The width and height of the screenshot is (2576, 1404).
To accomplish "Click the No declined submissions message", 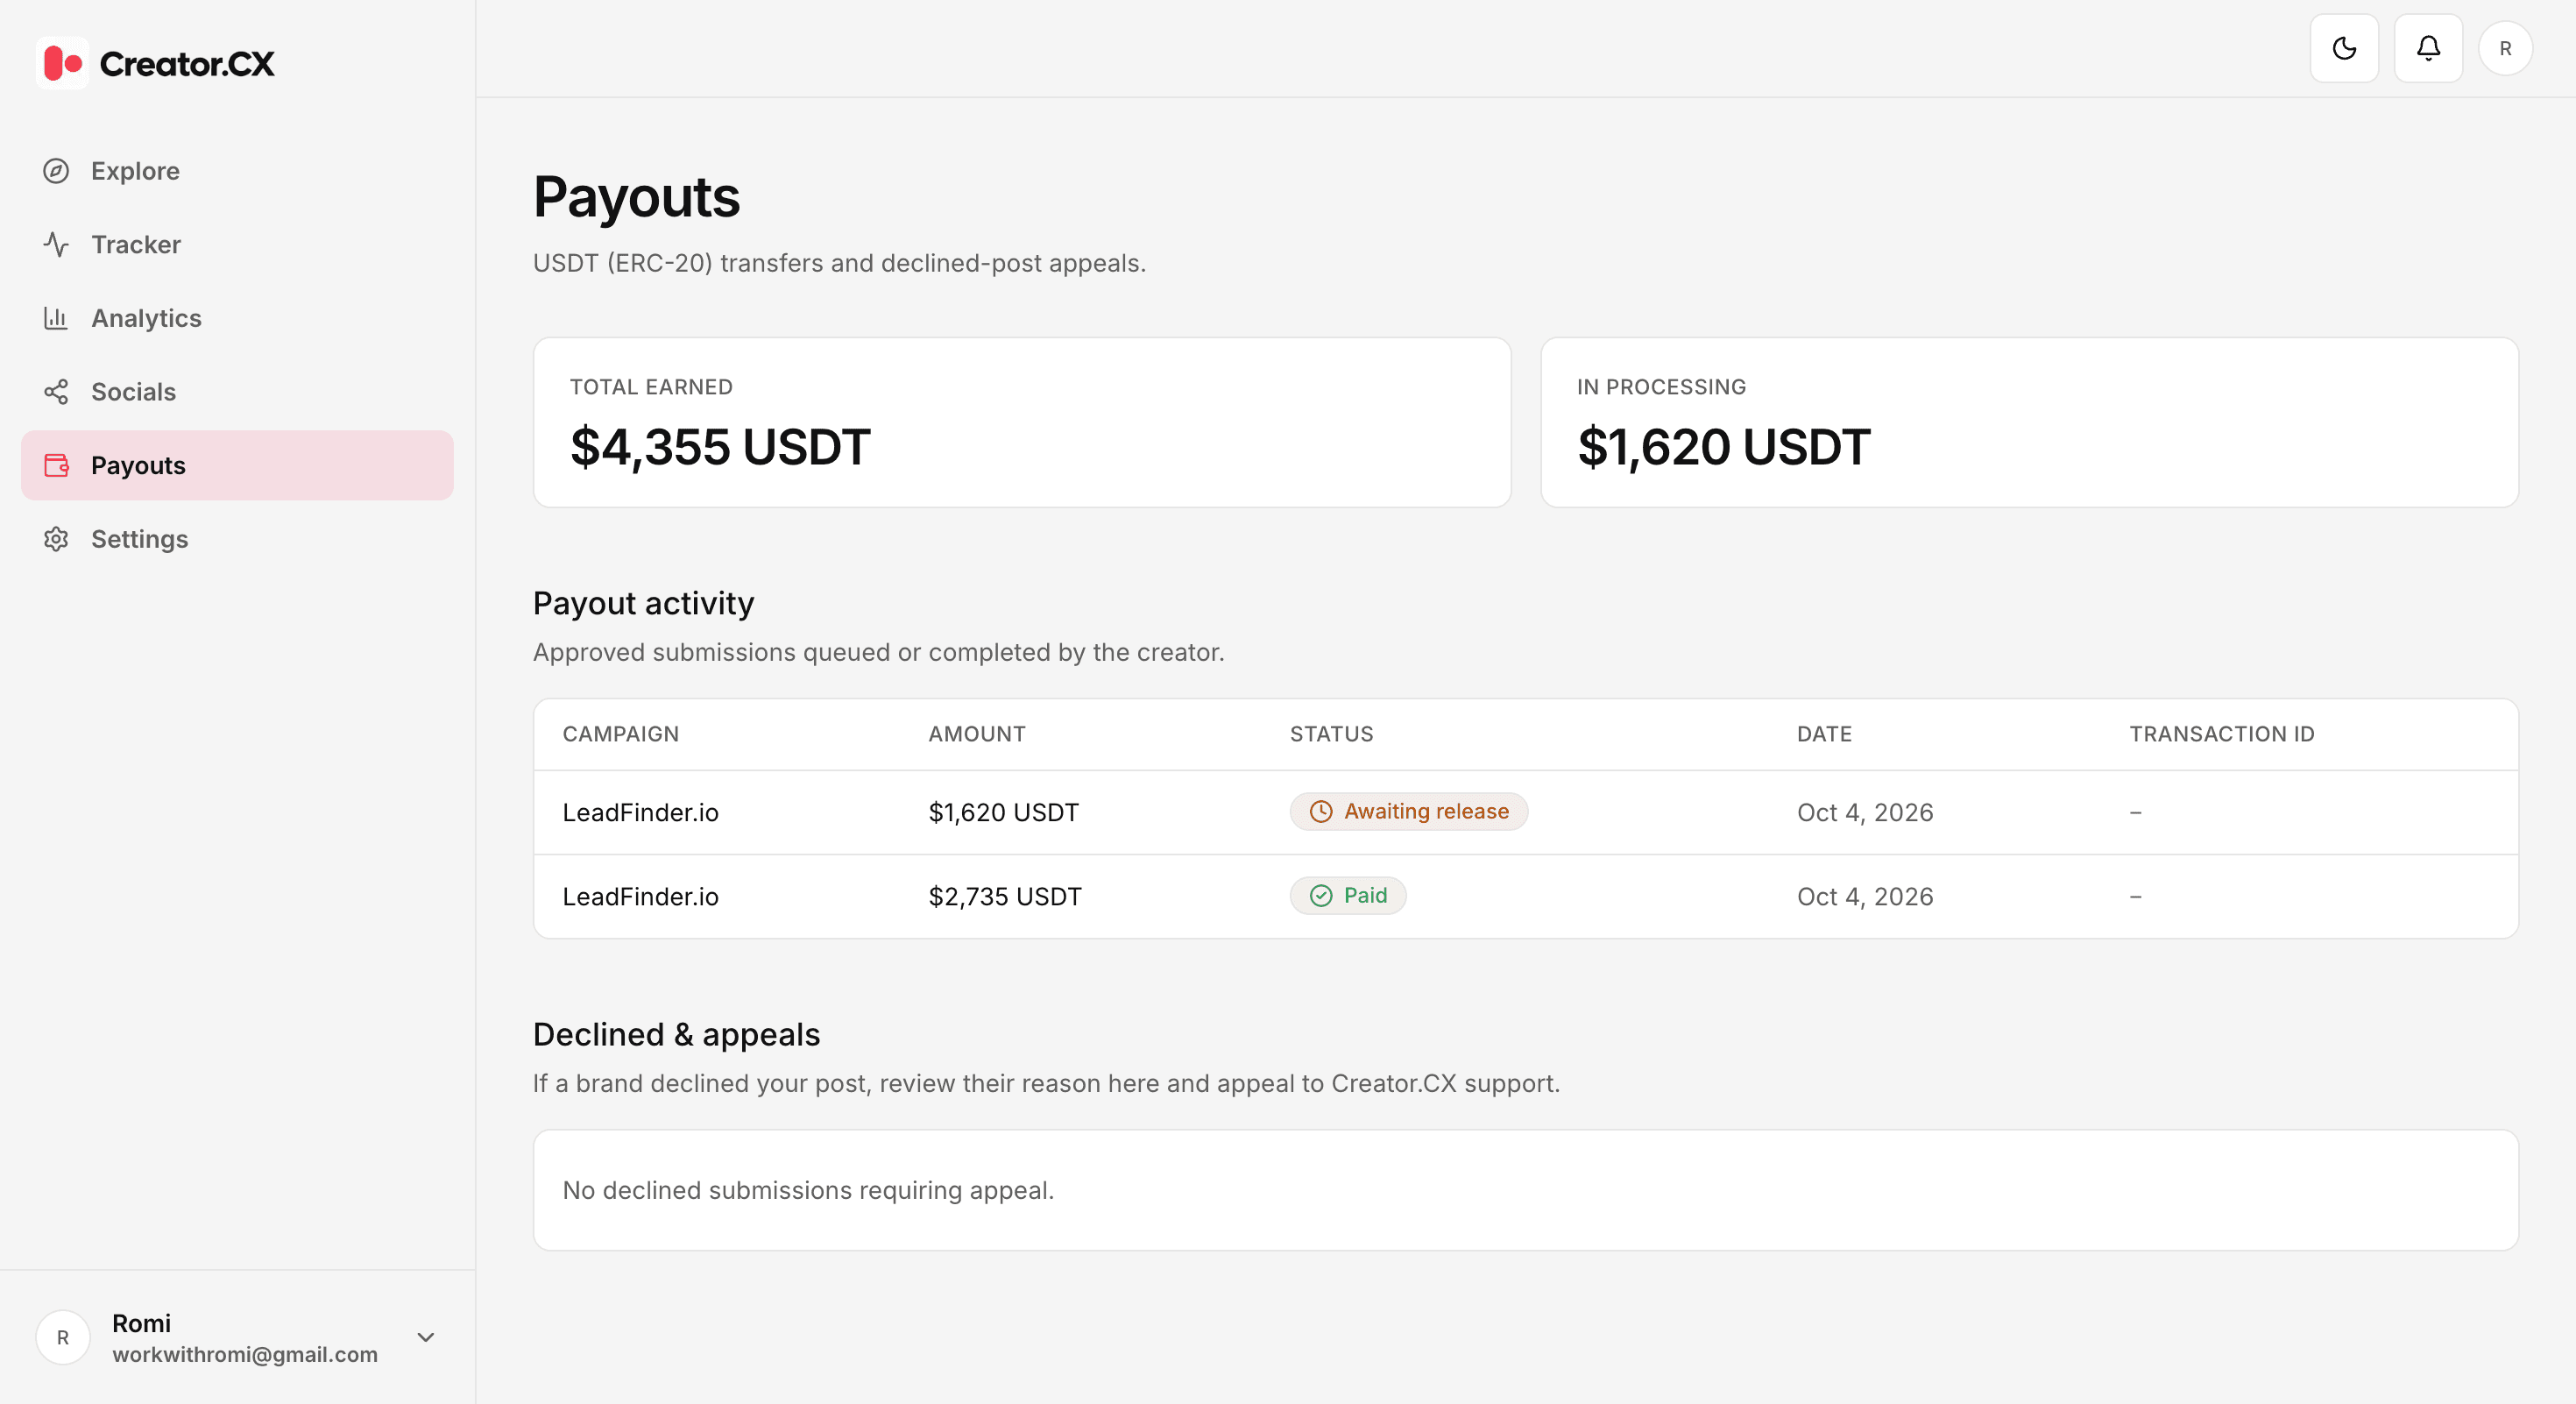I will point(808,1190).
